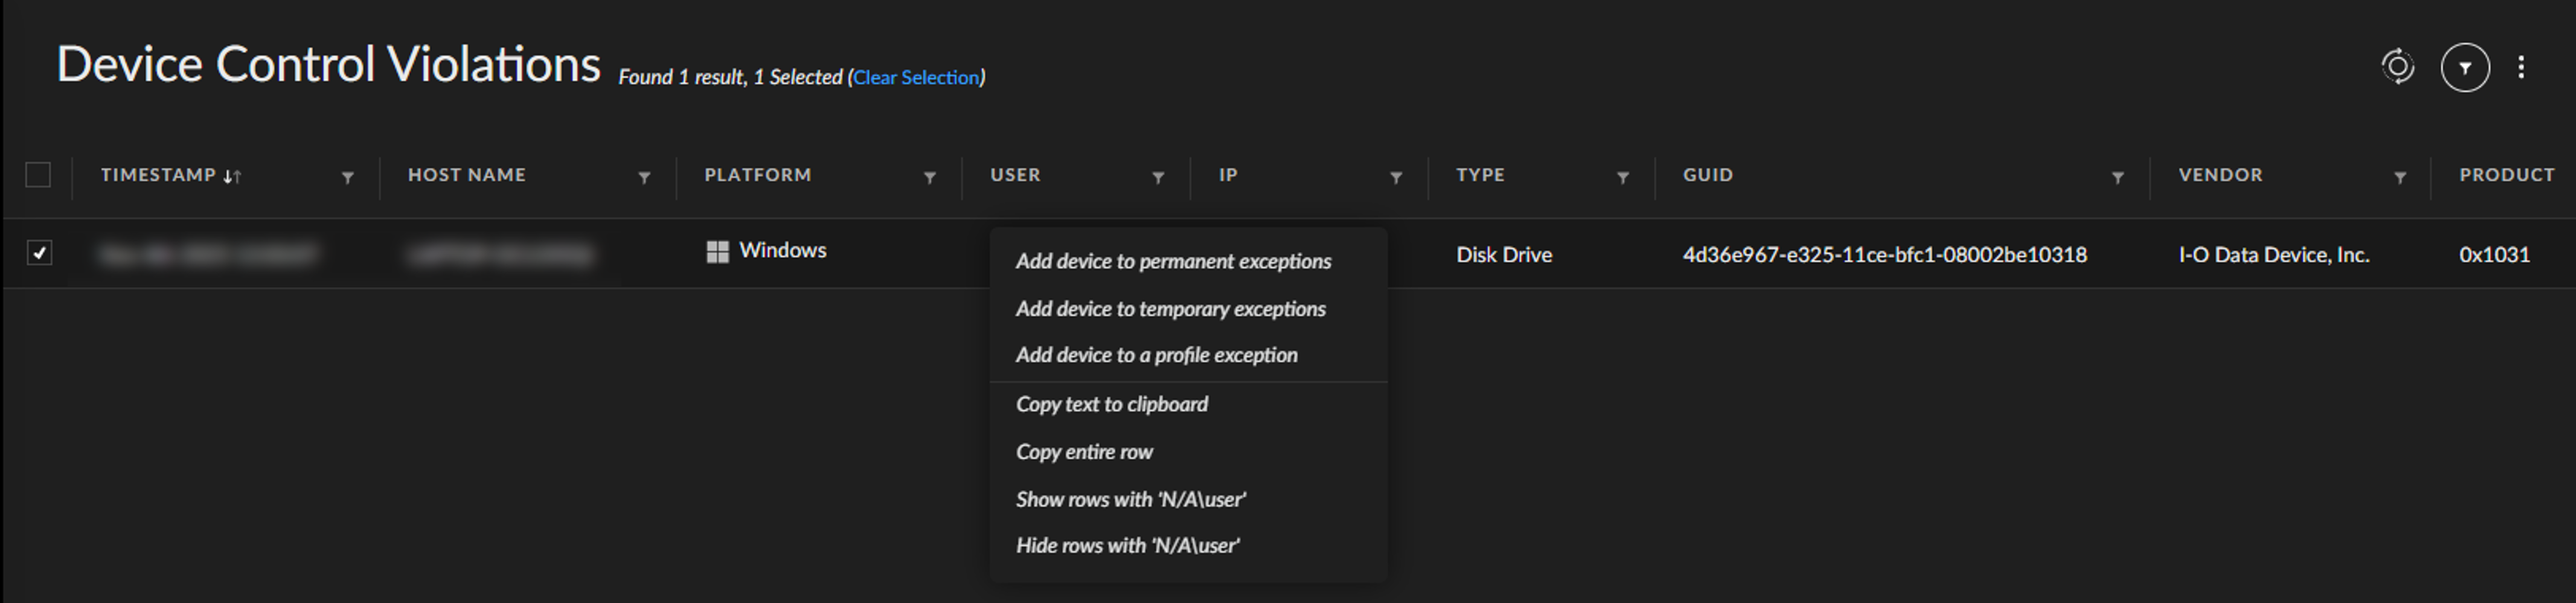Viewport: 2576px width, 603px height.
Task: Click the Clear Selection link
Action: click(x=916, y=77)
